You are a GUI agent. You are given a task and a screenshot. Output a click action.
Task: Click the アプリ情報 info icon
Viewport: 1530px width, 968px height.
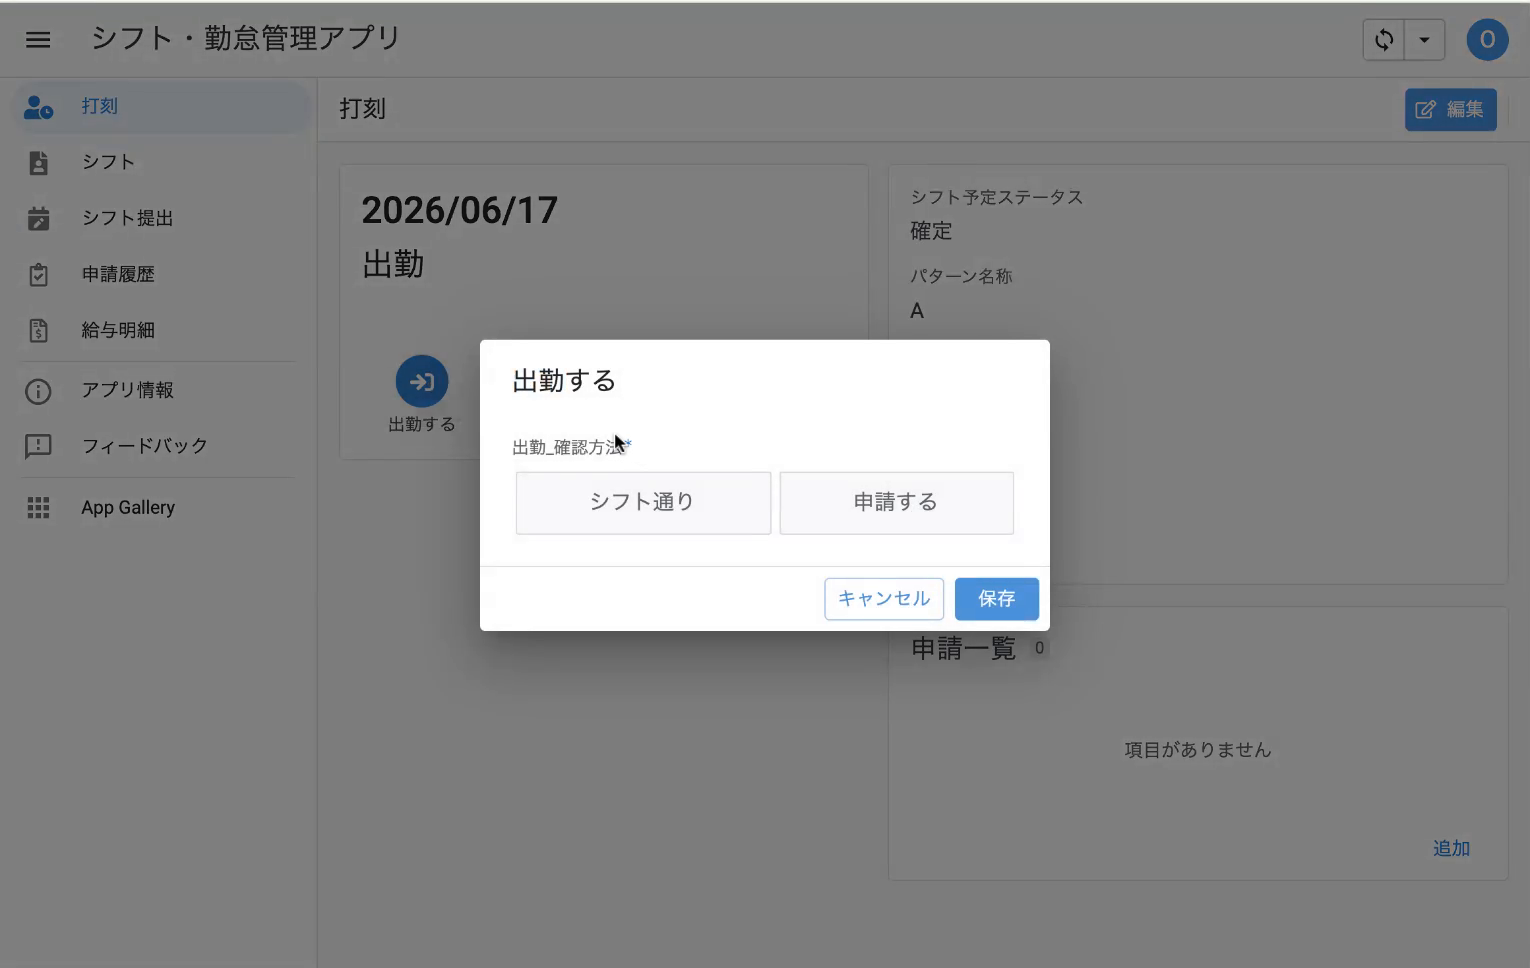[x=38, y=391]
